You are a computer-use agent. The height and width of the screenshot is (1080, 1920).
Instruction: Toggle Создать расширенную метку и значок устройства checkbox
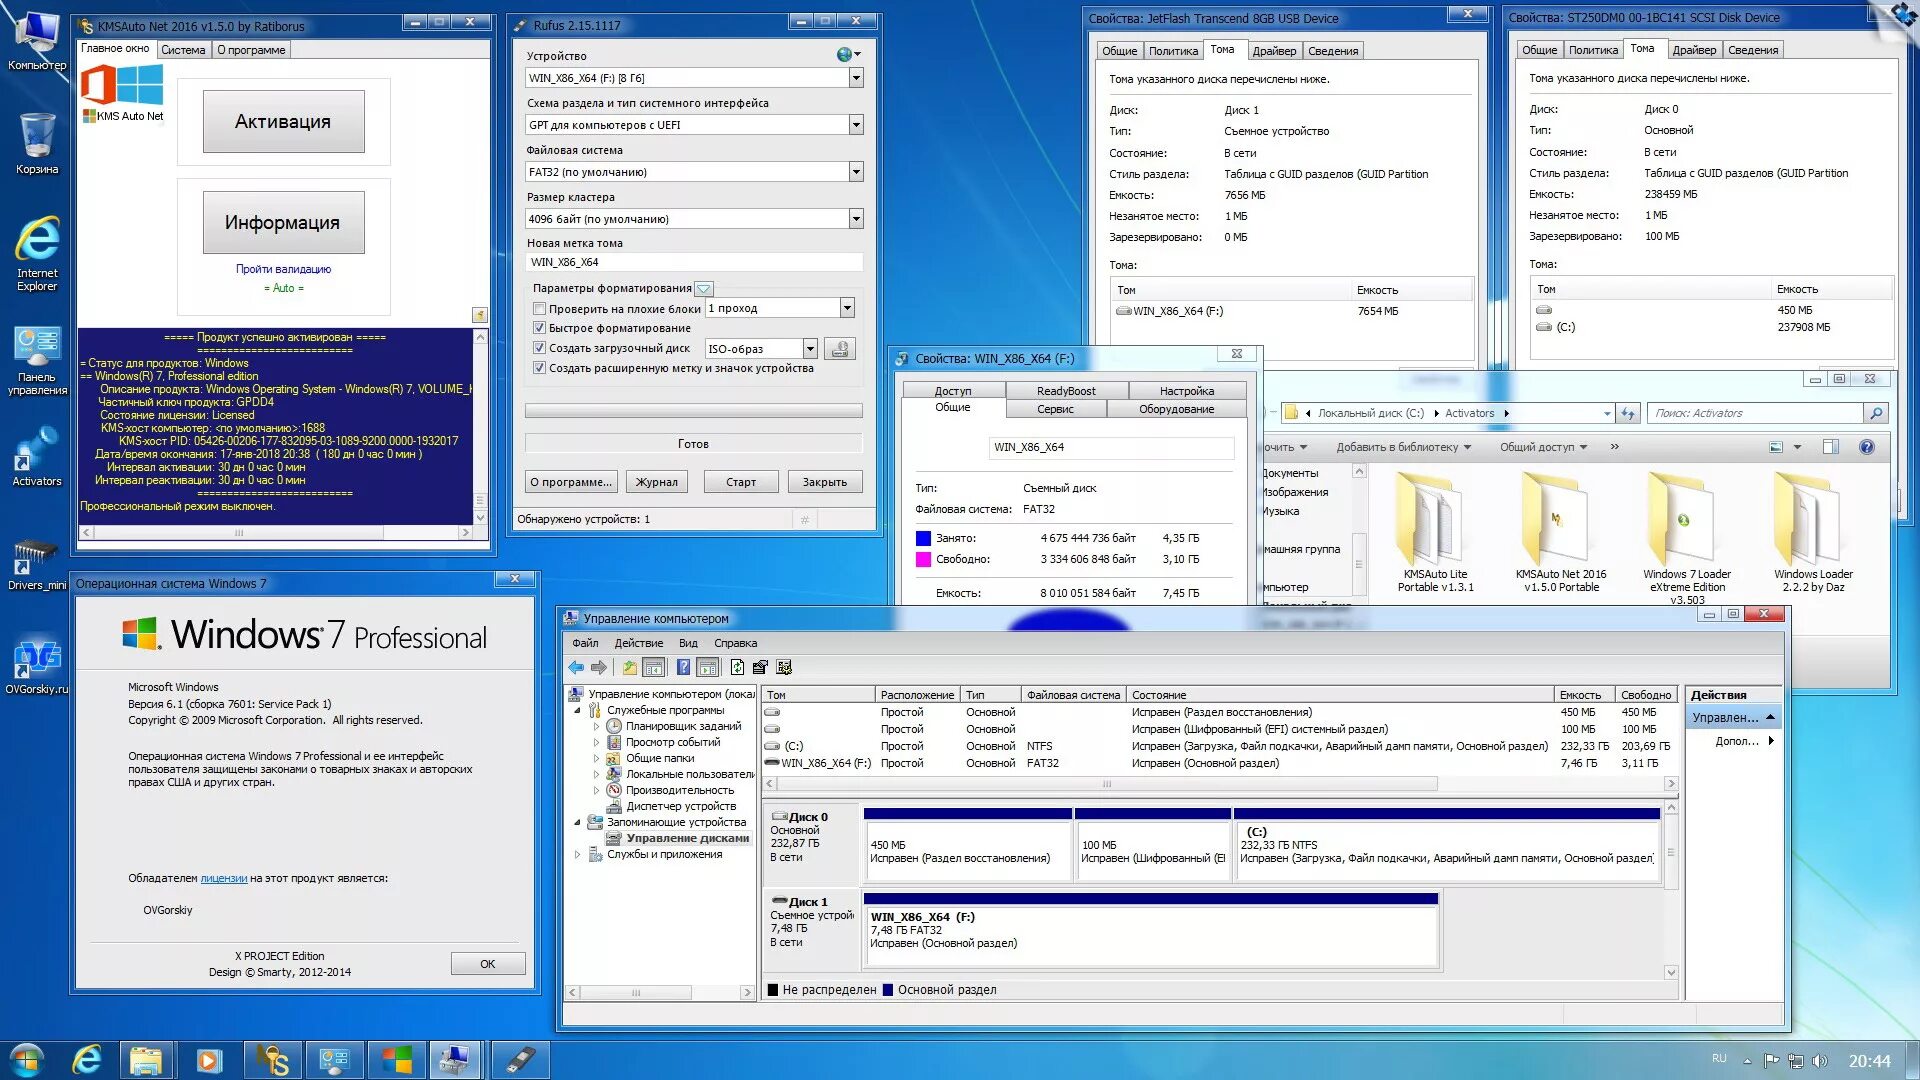pyautogui.click(x=539, y=368)
